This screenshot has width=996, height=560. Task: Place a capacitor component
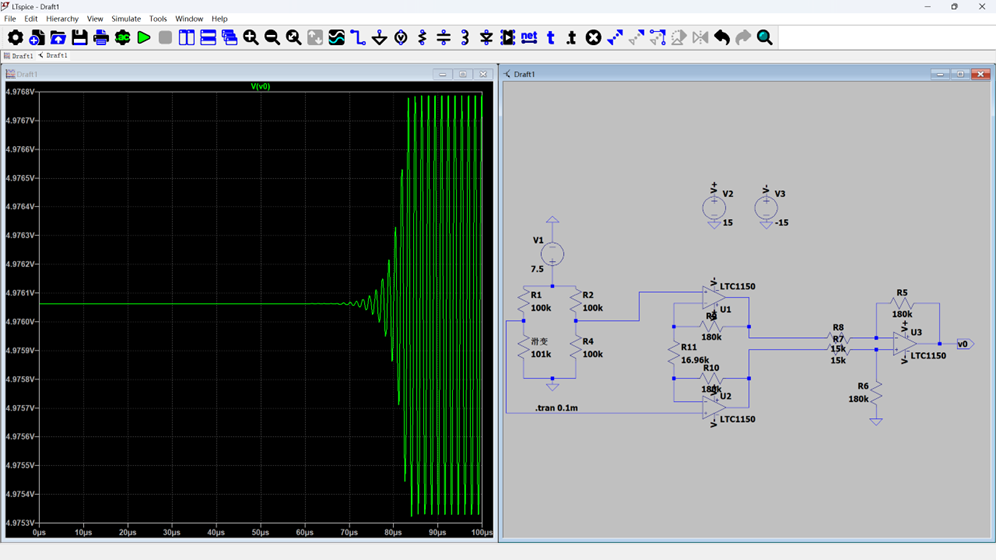(x=443, y=37)
